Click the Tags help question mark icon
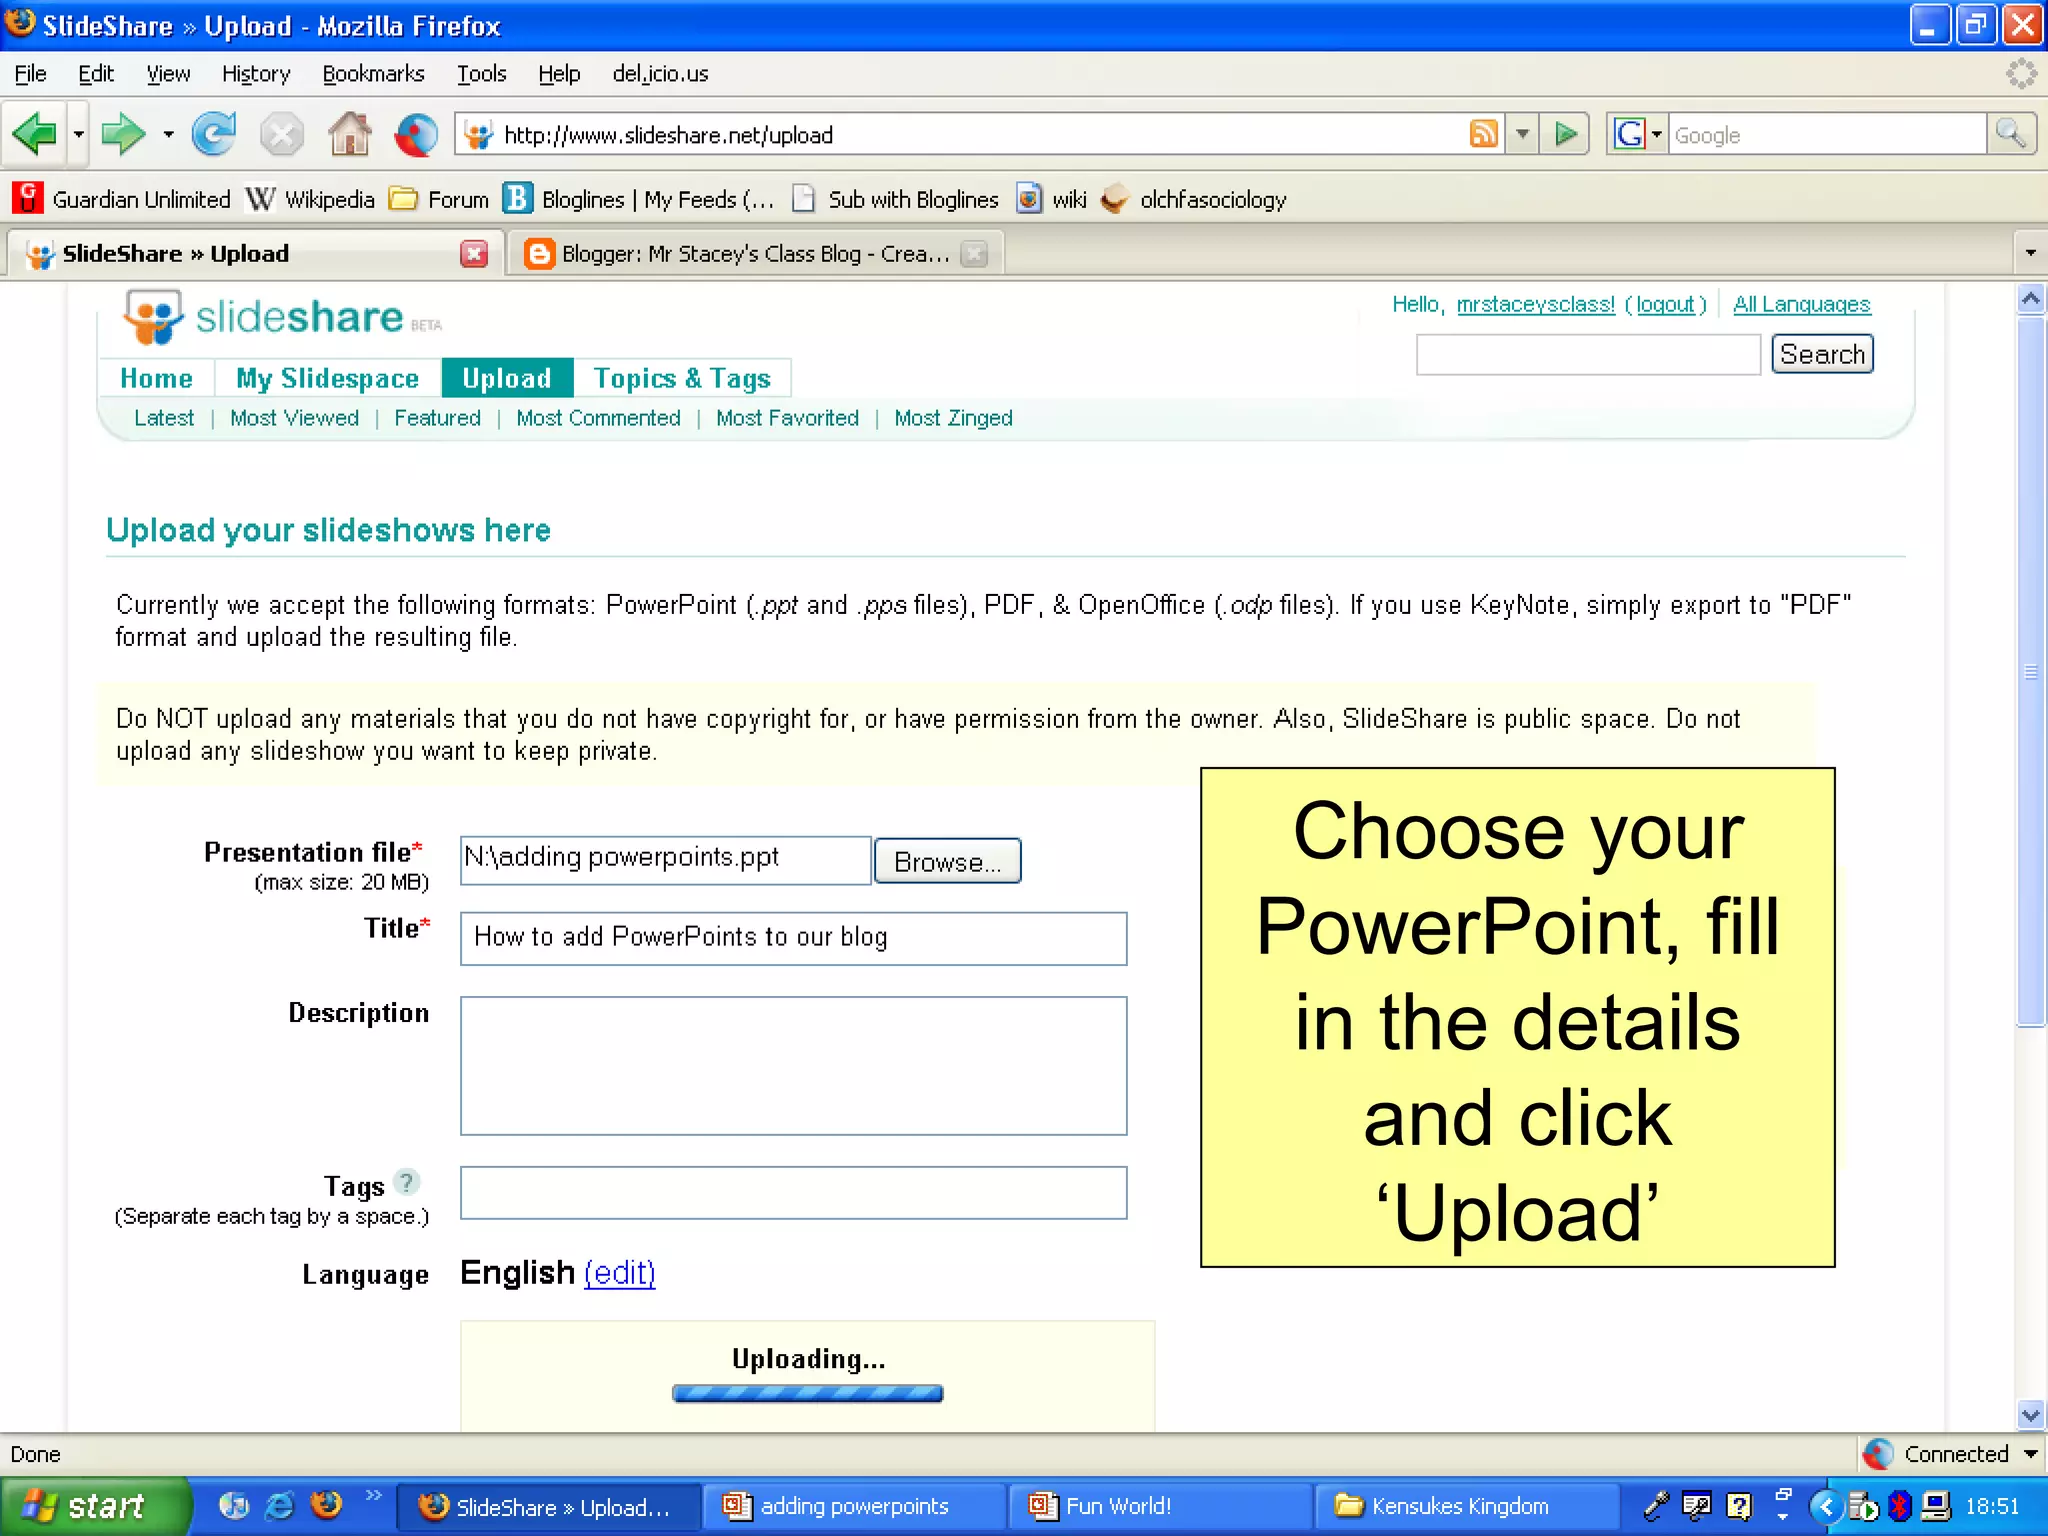The height and width of the screenshot is (1536, 2048). click(x=406, y=1183)
